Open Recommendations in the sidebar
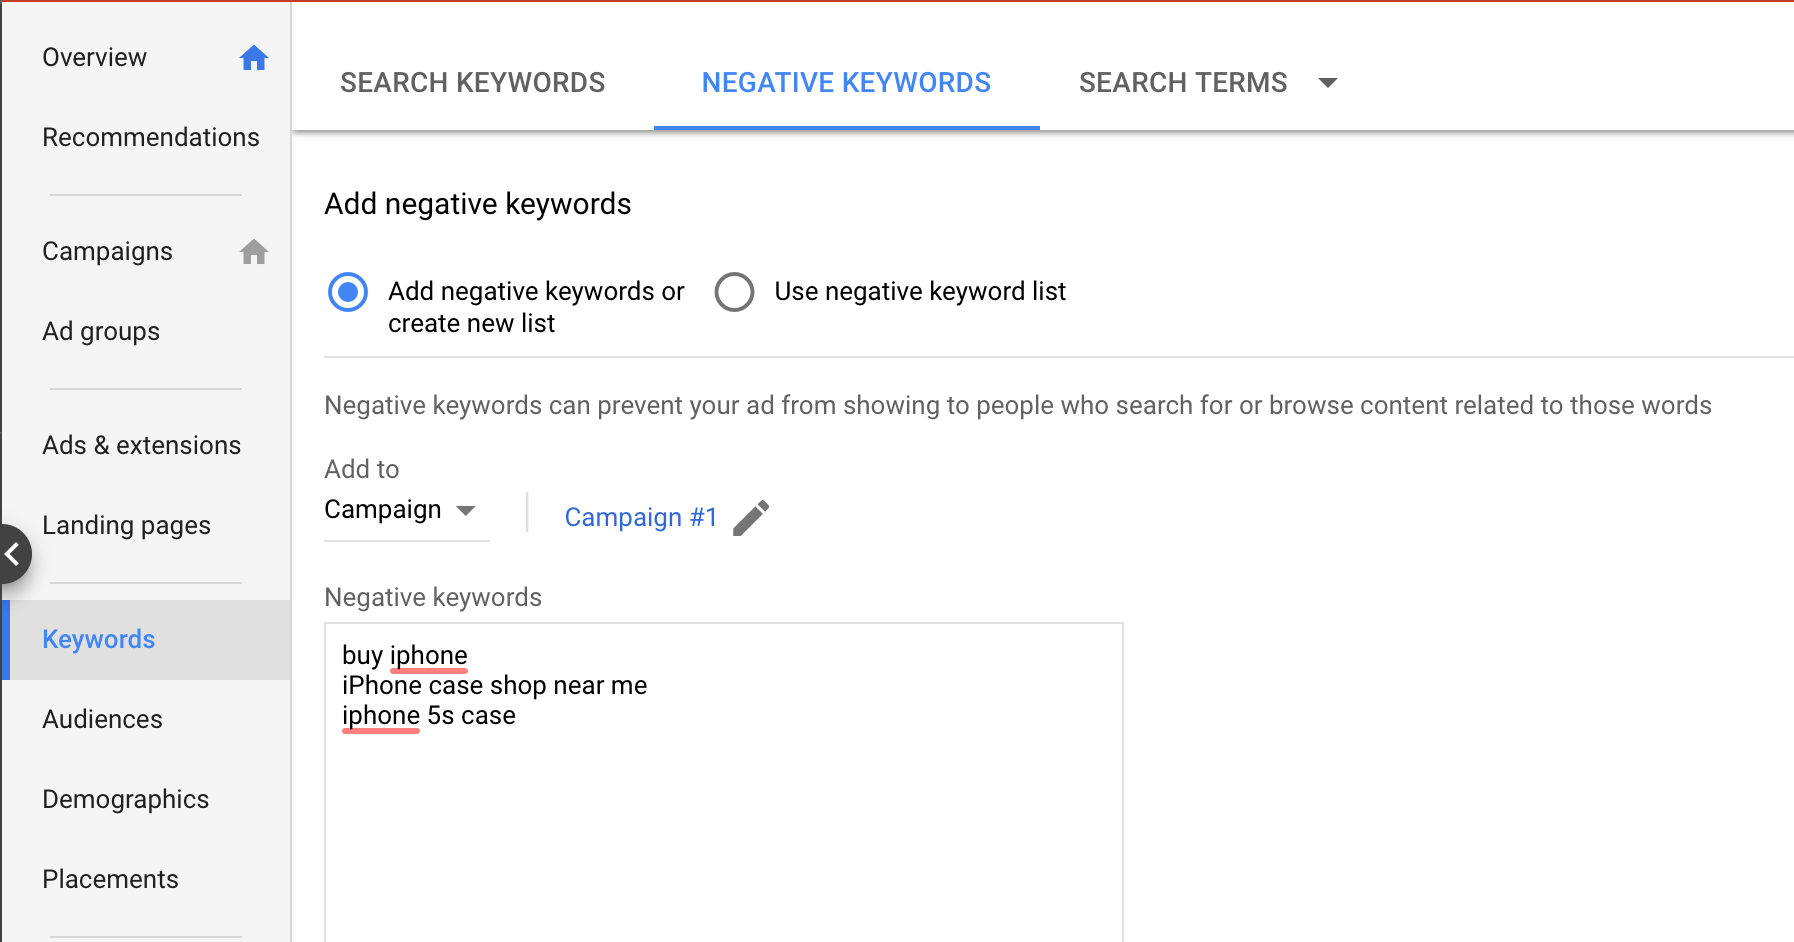Image resolution: width=1794 pixels, height=942 pixels. [150, 137]
